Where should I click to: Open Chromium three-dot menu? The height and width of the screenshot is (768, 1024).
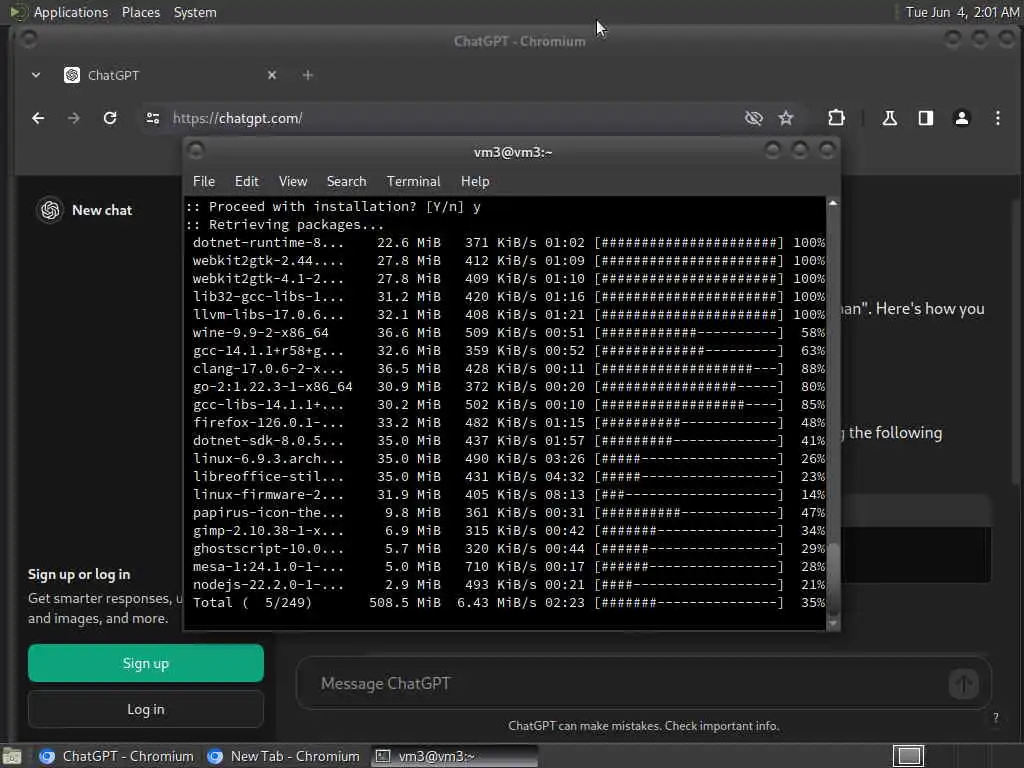point(997,118)
